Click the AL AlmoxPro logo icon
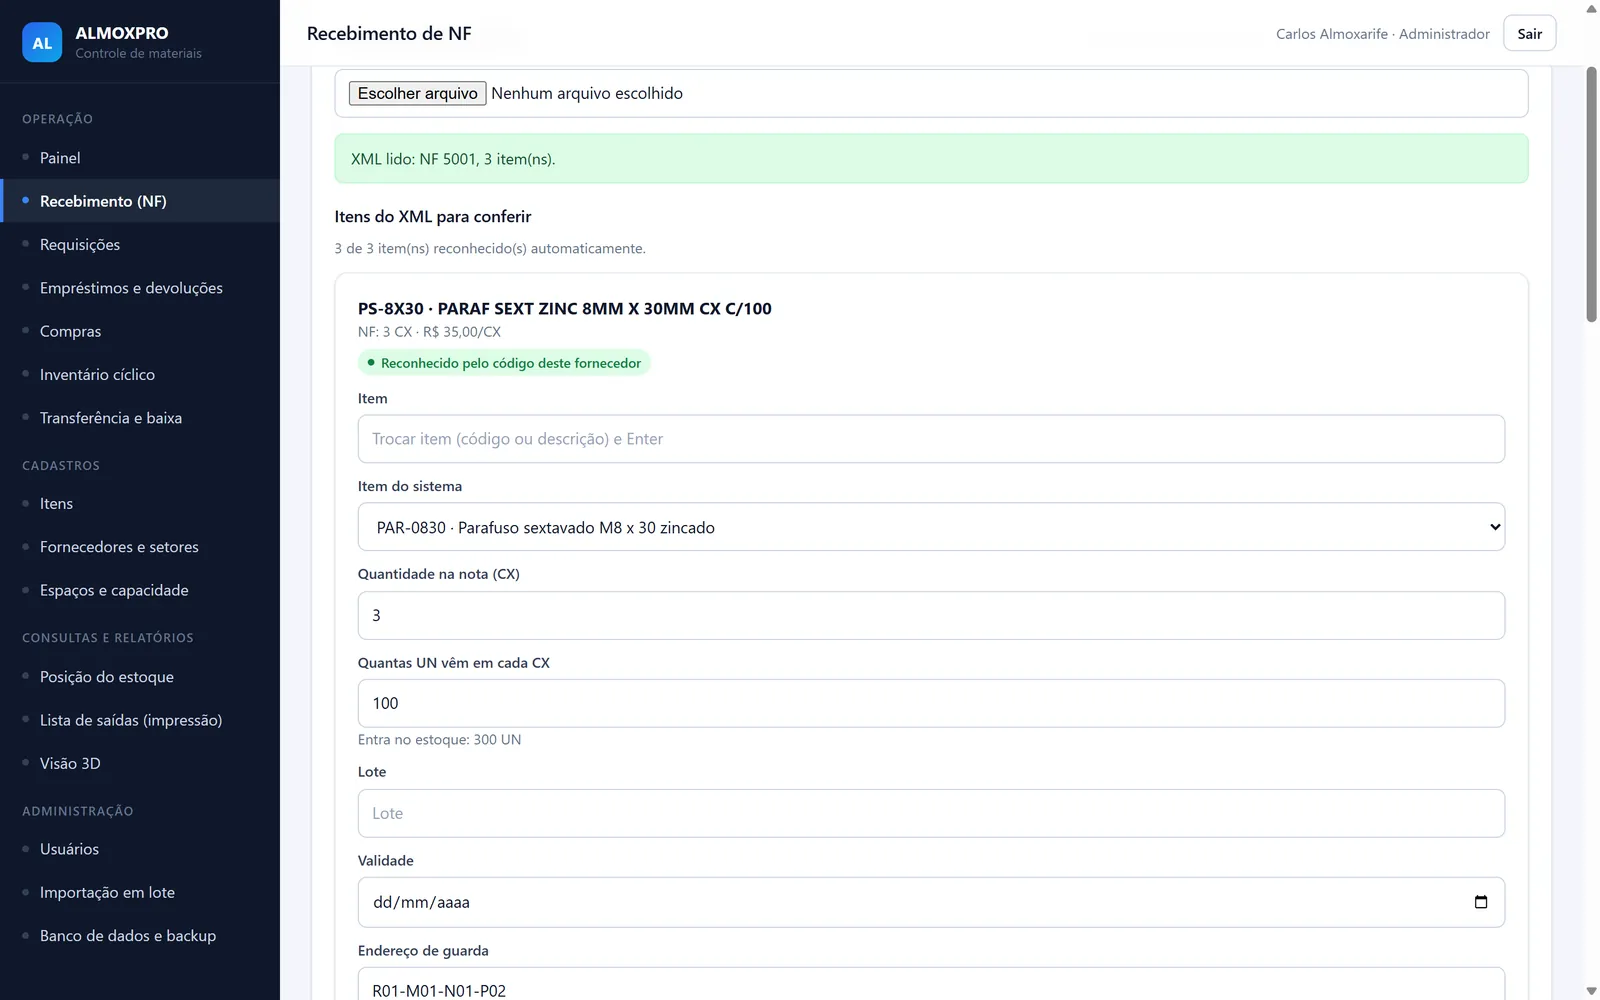The height and width of the screenshot is (1000, 1600). [42, 42]
